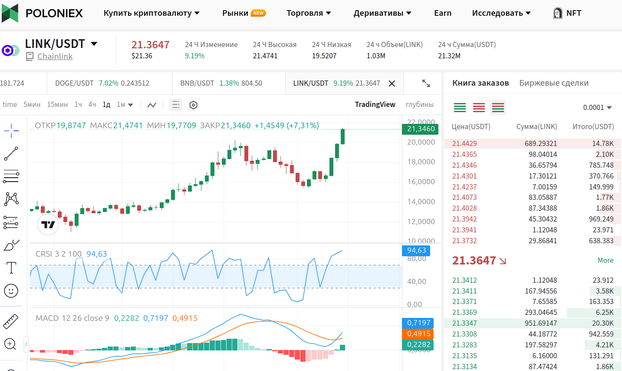Select the brush drawing tool
Viewport: 622px width, 371px height.
(11, 246)
